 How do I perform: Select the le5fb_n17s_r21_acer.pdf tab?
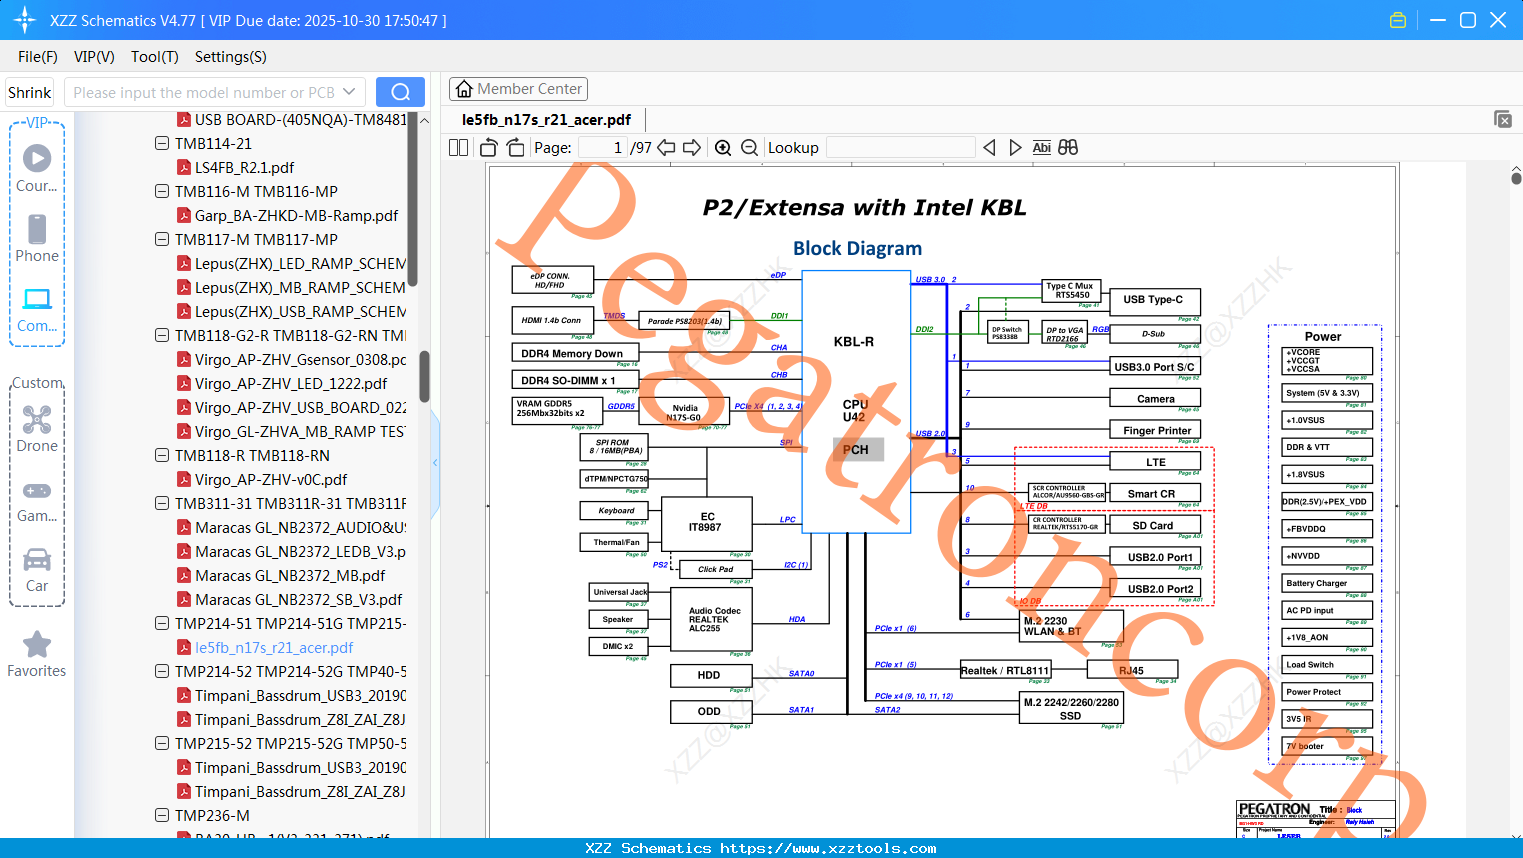point(546,120)
